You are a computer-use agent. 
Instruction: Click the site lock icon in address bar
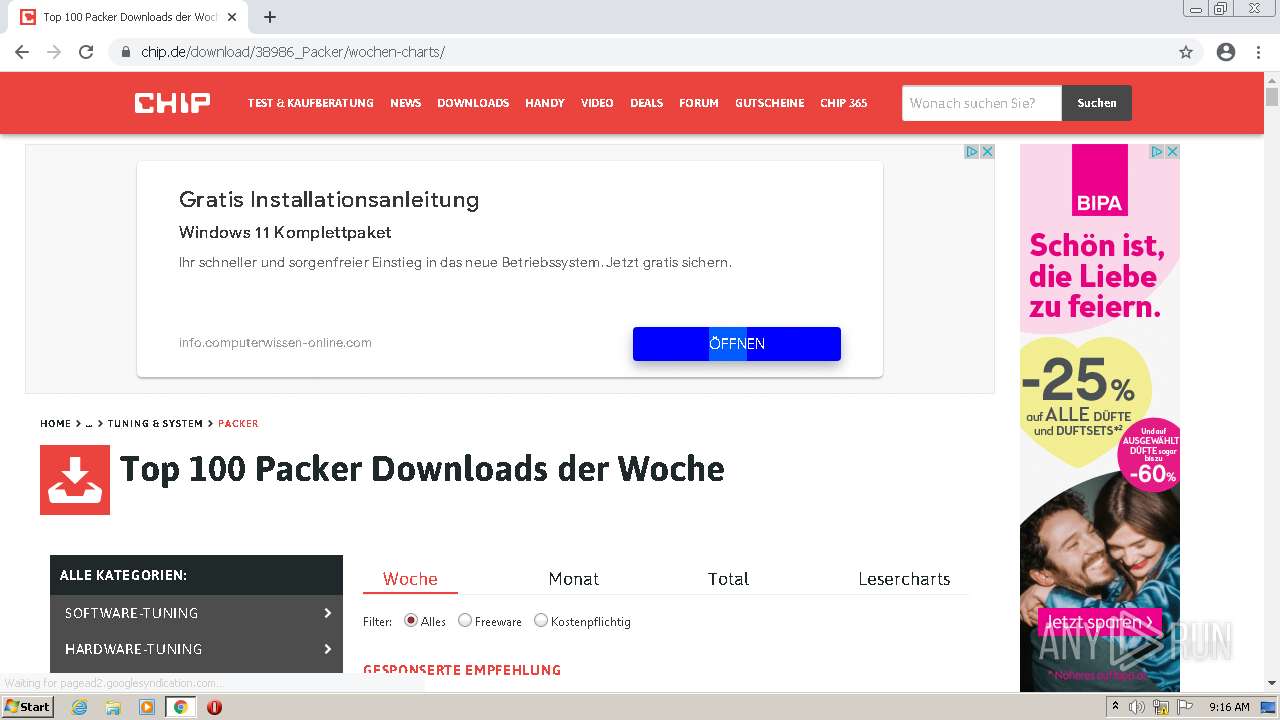coord(126,52)
